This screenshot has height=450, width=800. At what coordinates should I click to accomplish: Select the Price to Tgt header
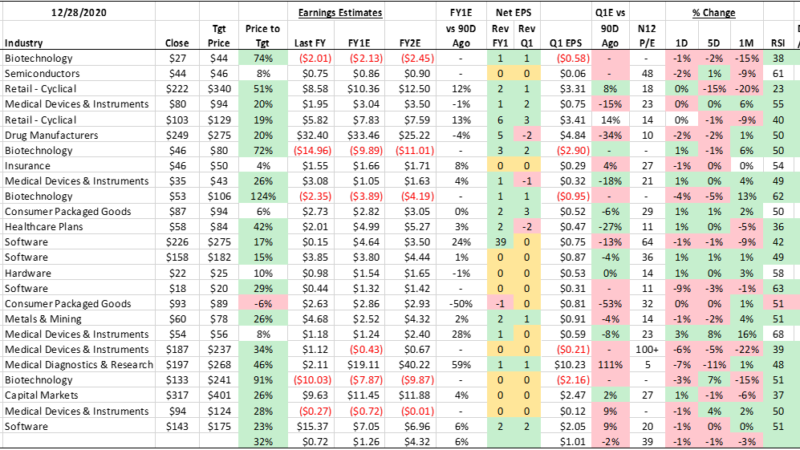point(264,38)
